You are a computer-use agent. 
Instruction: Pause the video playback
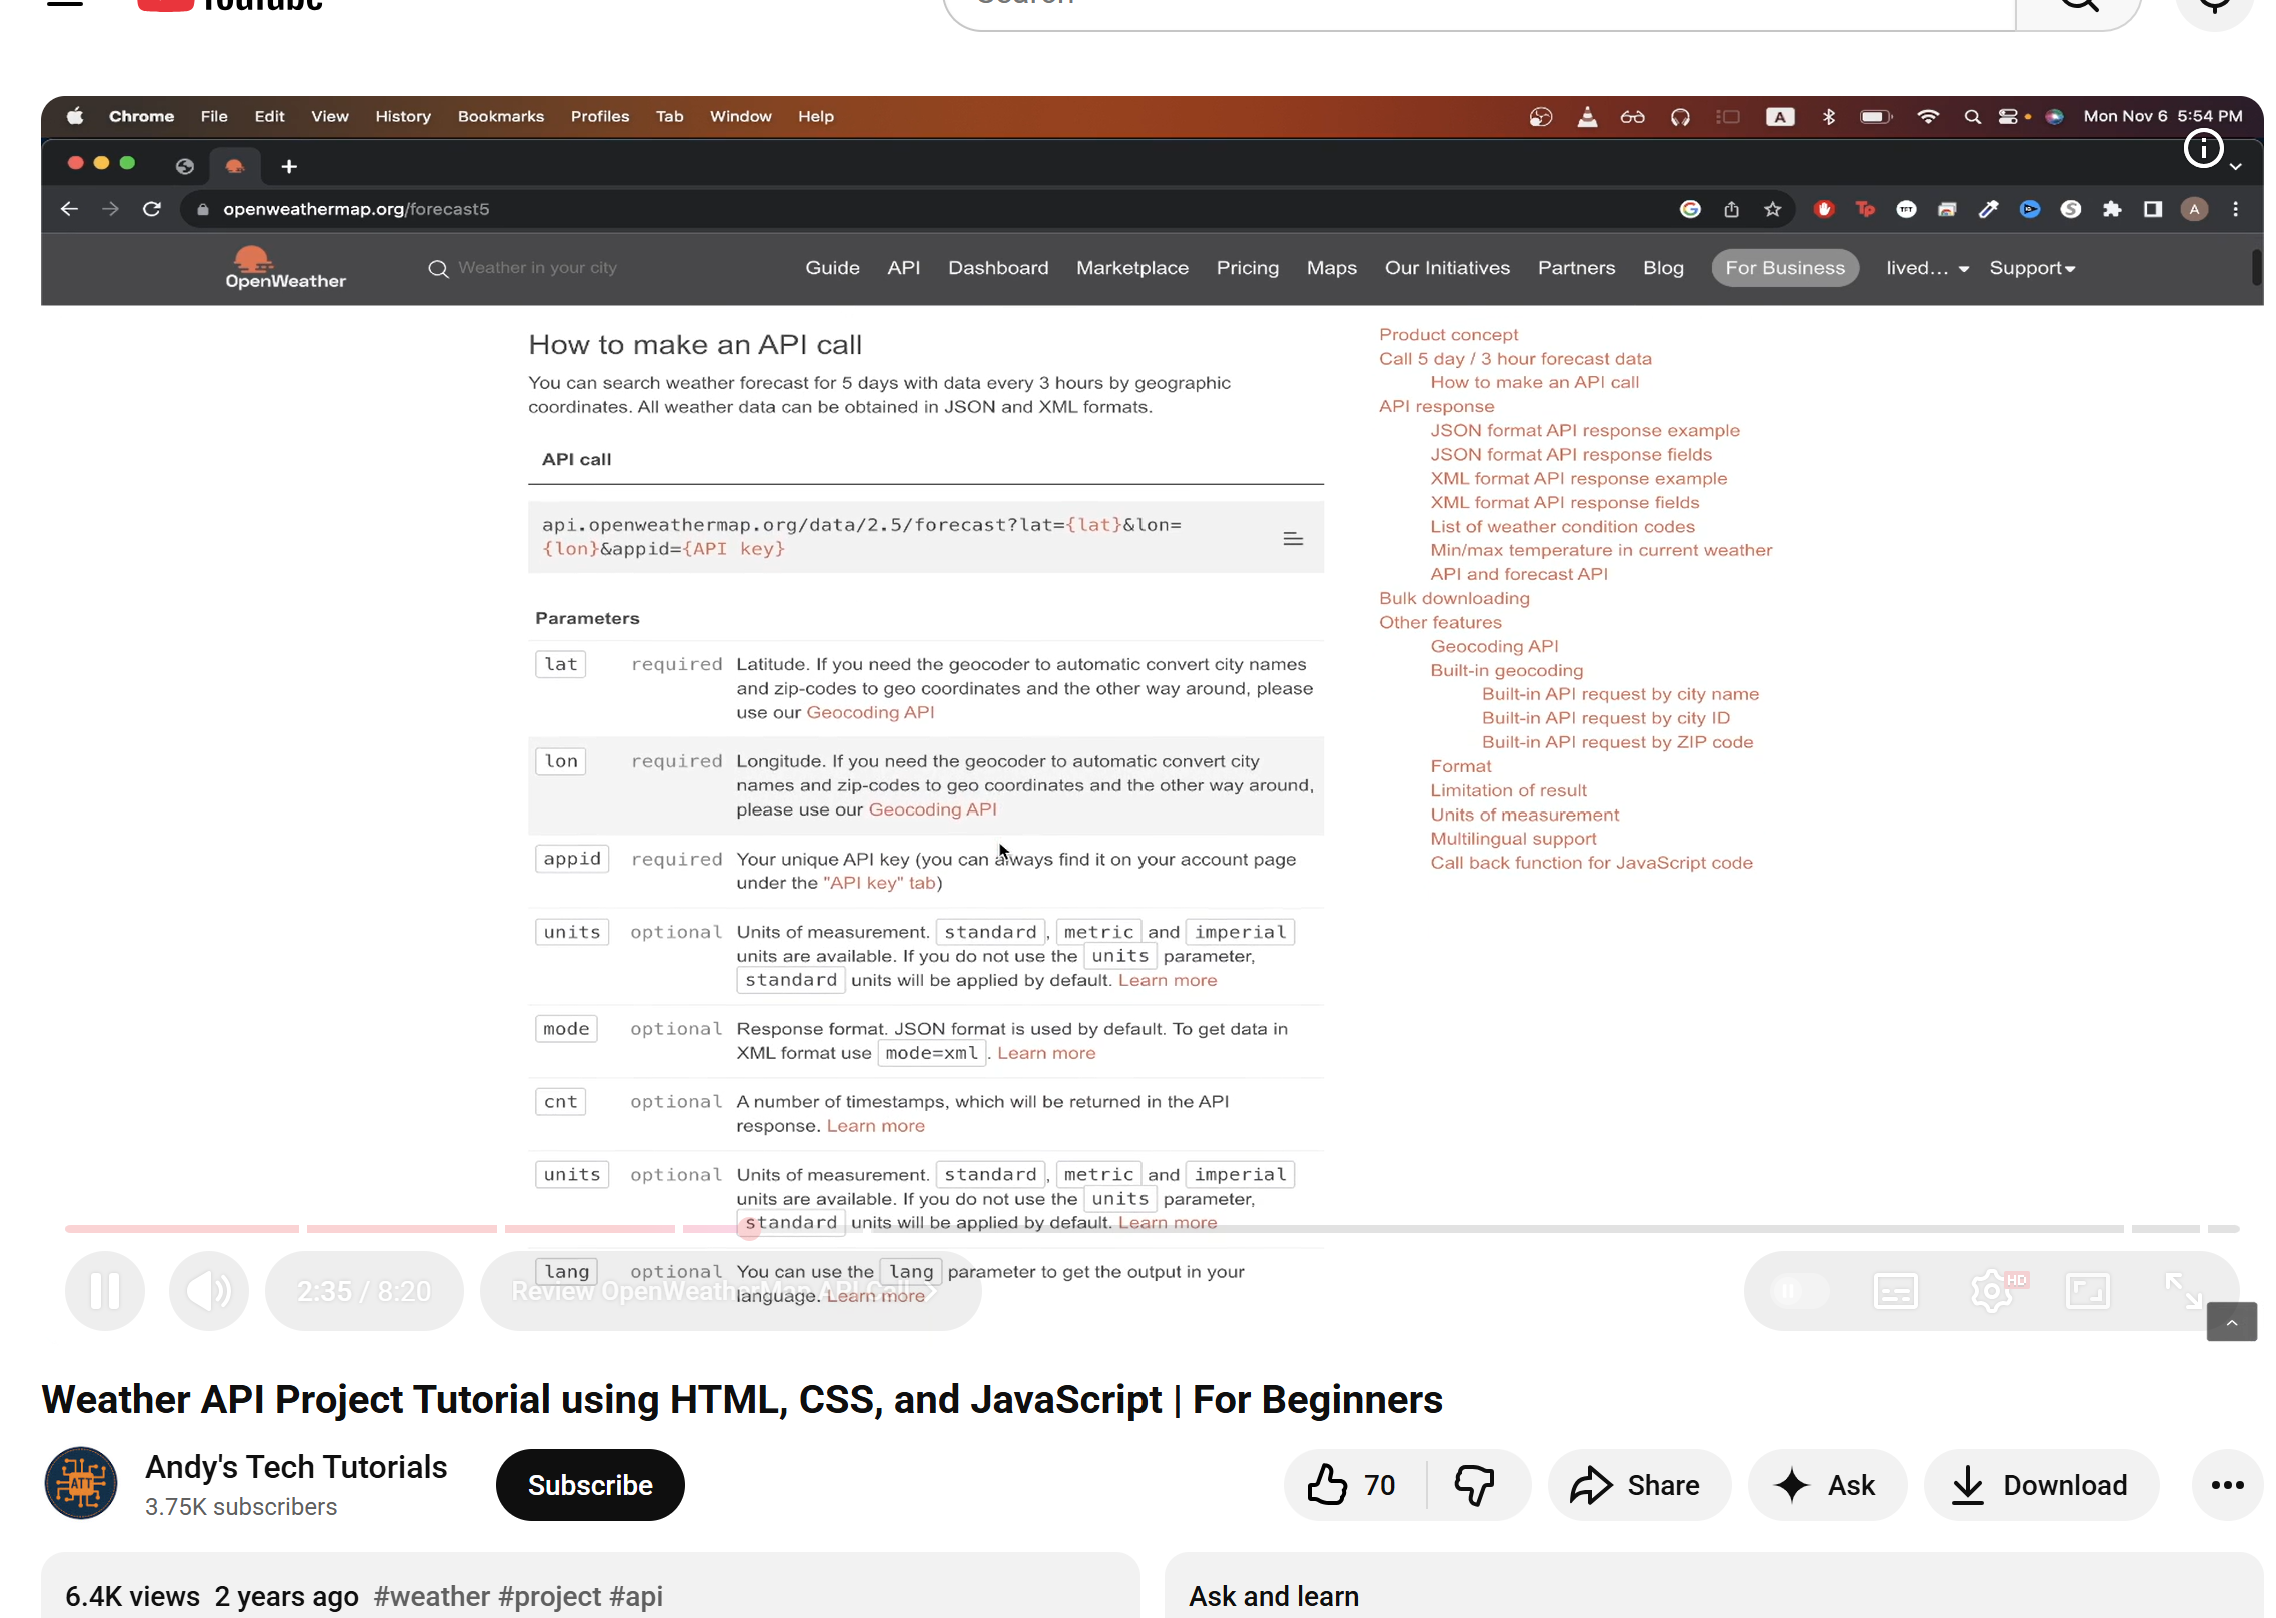104,1291
